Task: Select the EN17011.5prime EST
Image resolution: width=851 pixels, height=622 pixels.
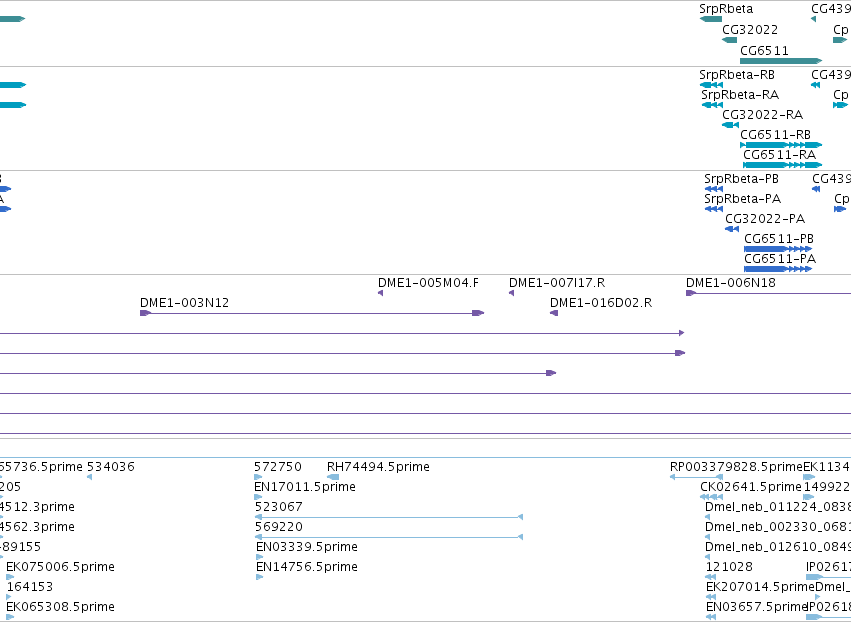Action: [x=258, y=497]
